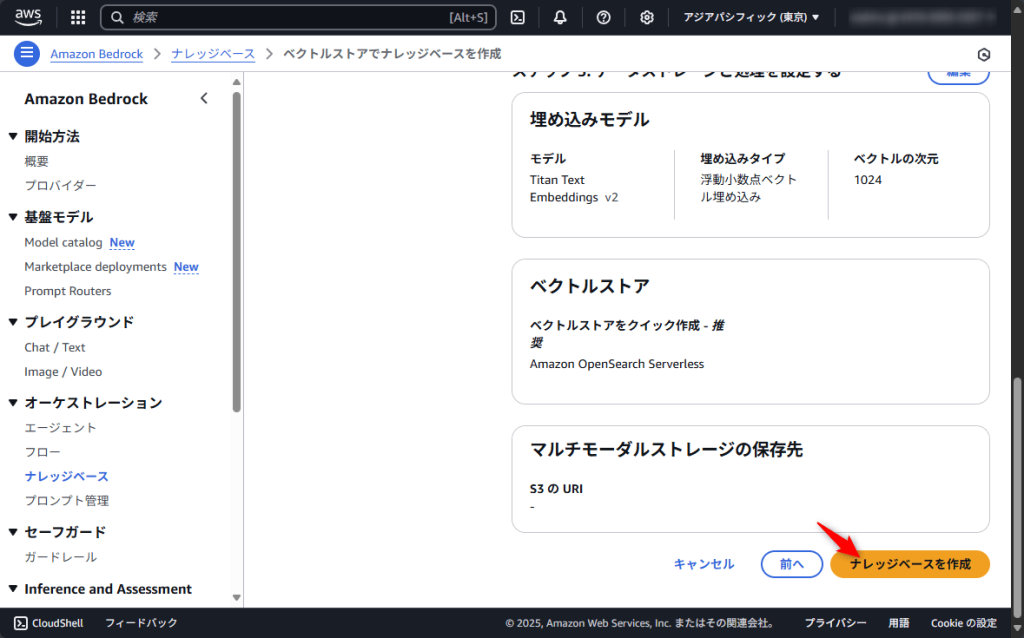Click the sidebar scrollbar thumb
The width and height of the screenshot is (1024, 638).
tap(236, 252)
